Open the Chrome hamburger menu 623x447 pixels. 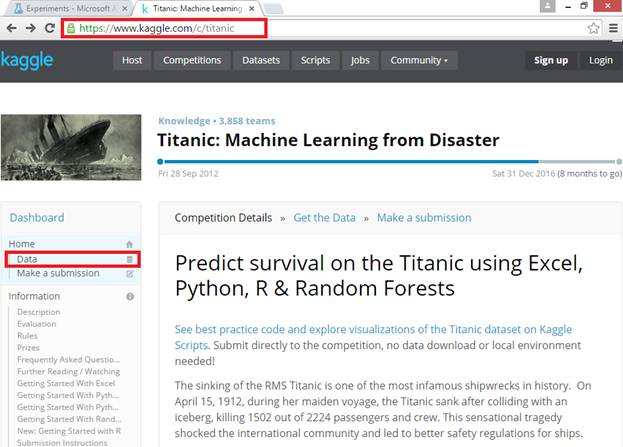tap(613, 28)
